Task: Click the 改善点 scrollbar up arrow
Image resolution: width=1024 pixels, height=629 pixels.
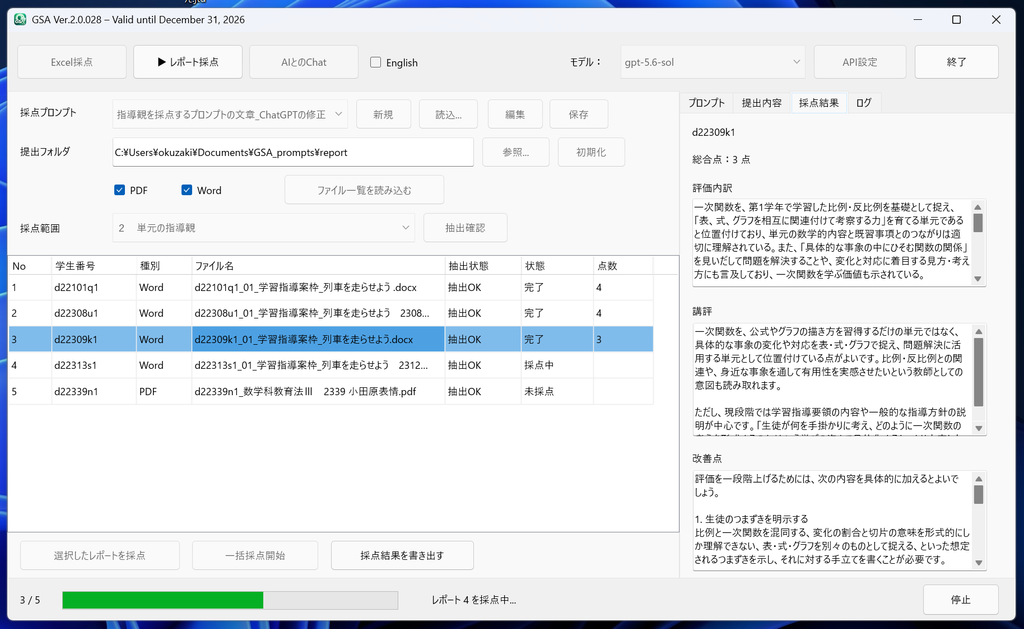Action: tap(978, 479)
